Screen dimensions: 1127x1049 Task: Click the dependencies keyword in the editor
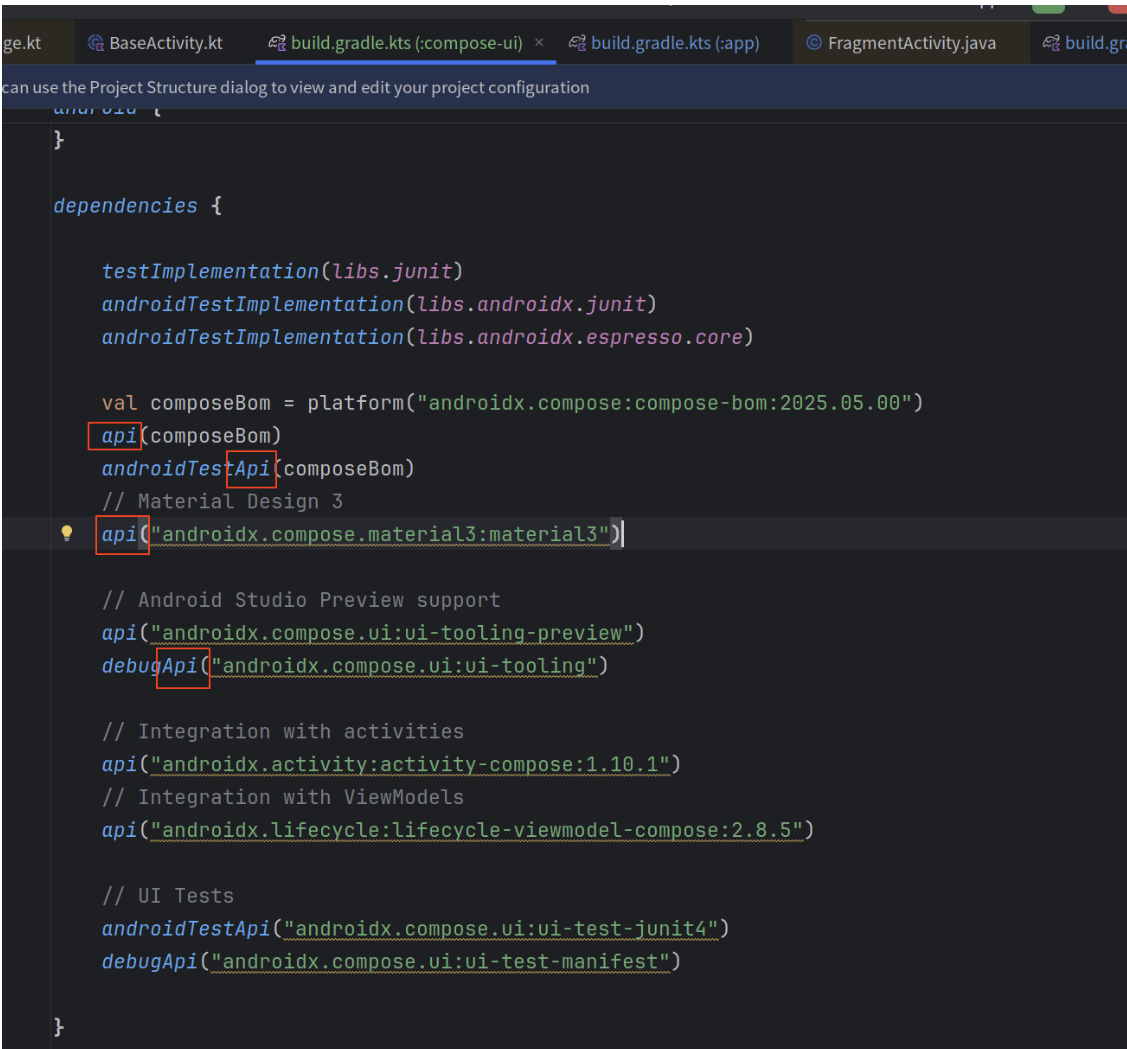tap(125, 205)
